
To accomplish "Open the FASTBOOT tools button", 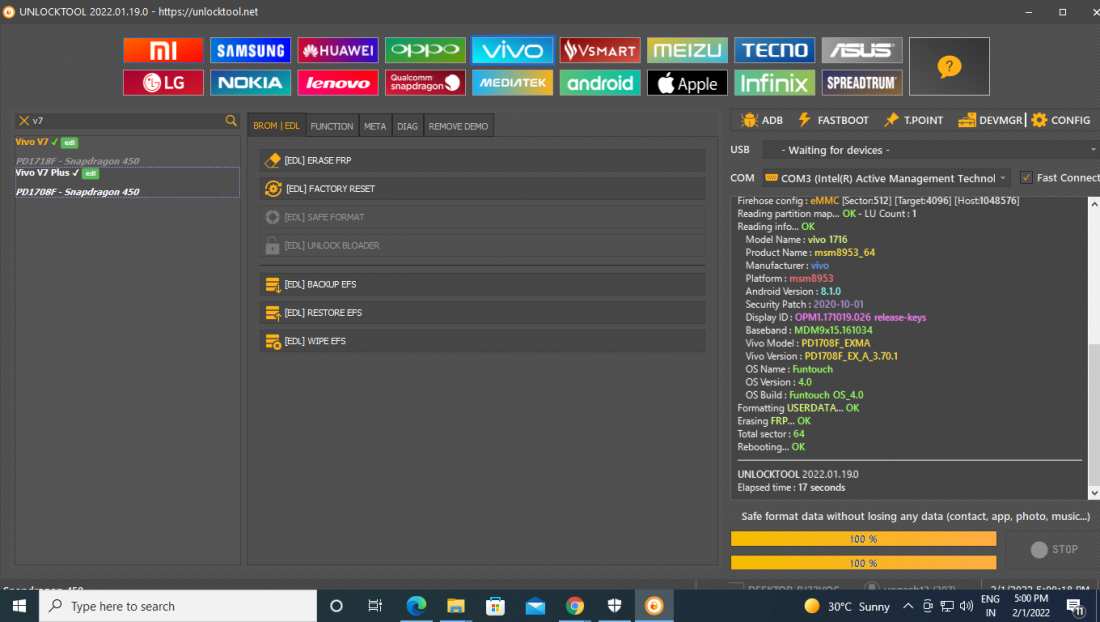I will pos(833,120).
